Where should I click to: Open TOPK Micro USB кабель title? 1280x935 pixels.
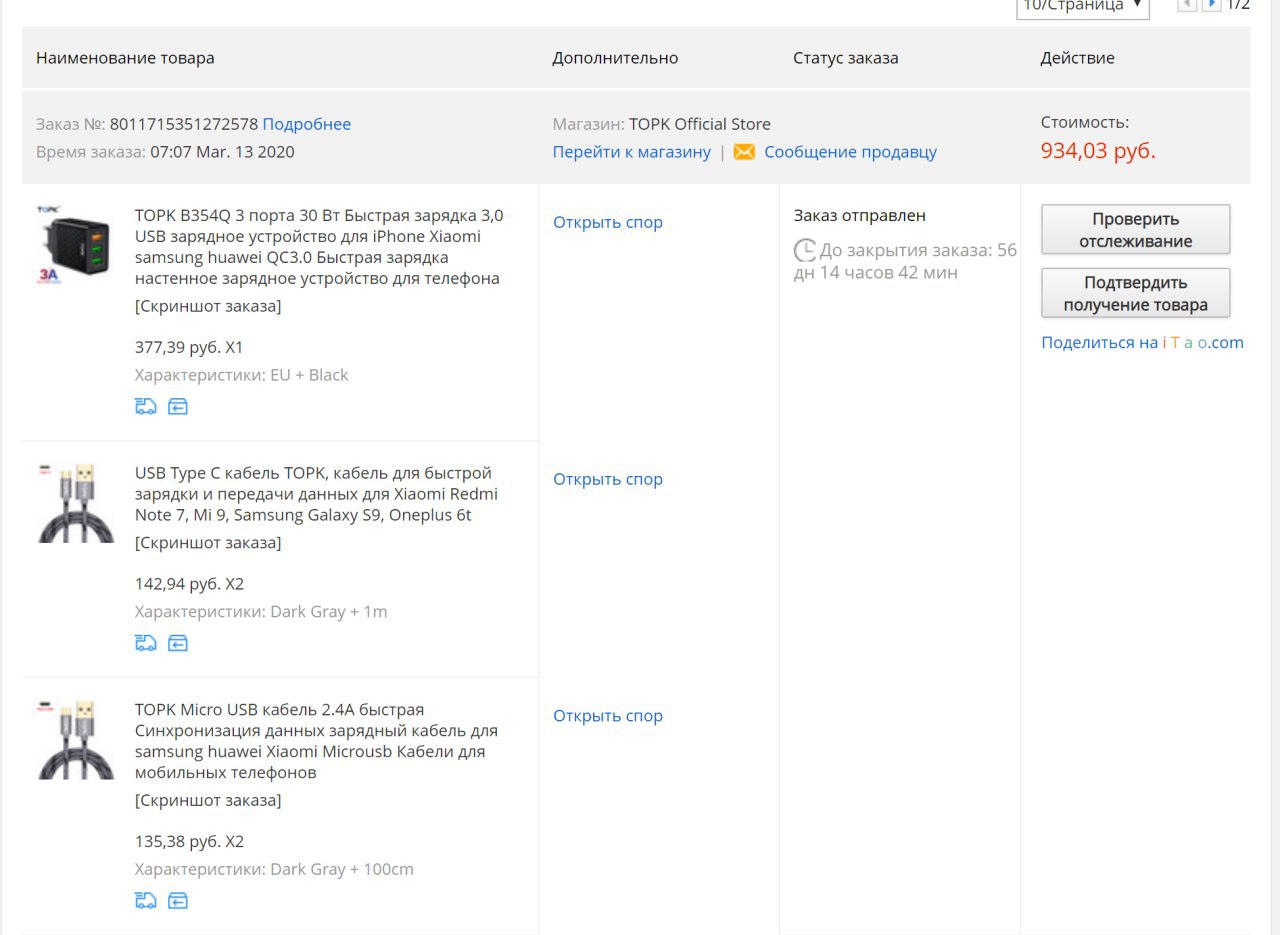click(x=316, y=741)
